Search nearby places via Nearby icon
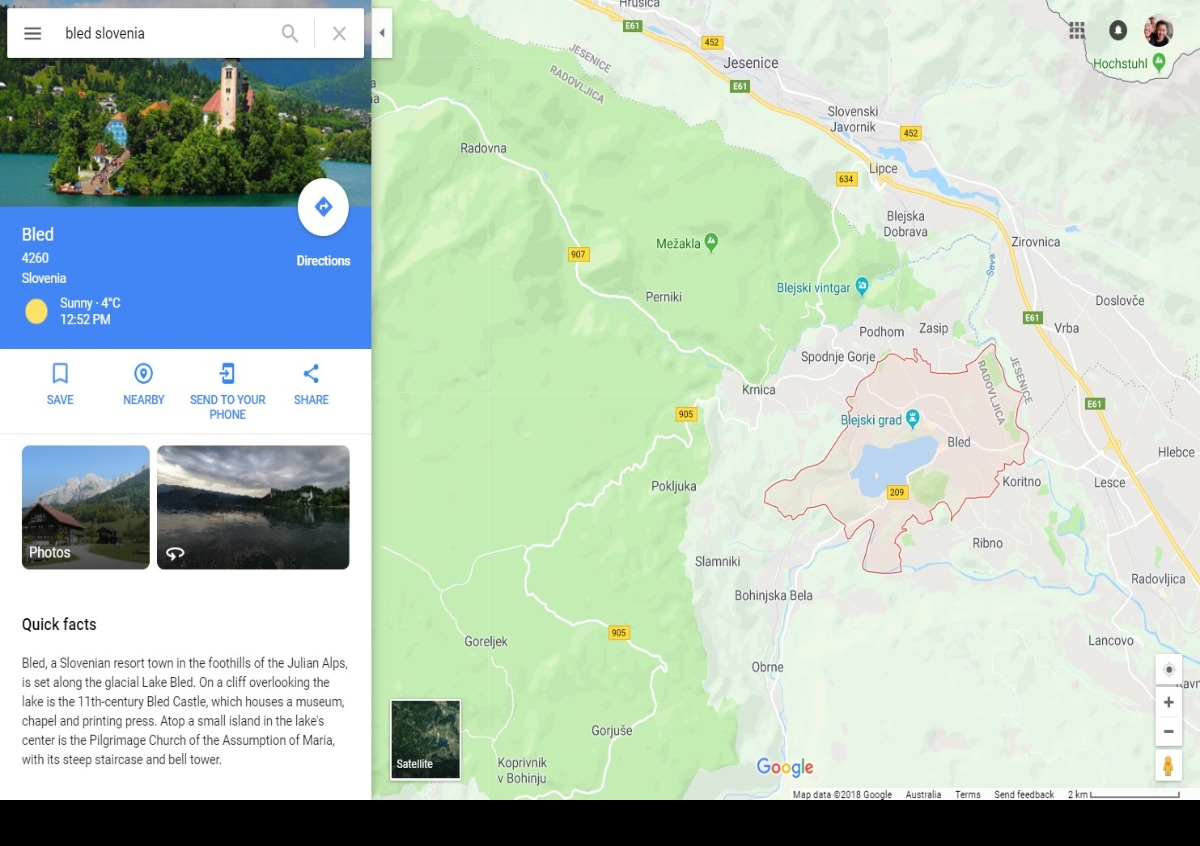Viewport: 1200px width, 846px height. pos(144,374)
